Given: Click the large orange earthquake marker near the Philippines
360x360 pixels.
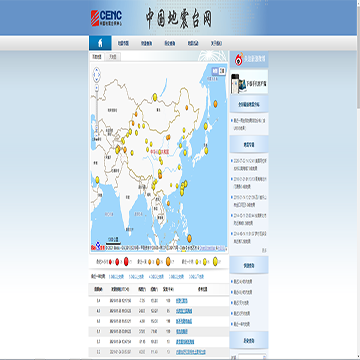Looking at the screenshot, I should pyautogui.click(x=189, y=238).
